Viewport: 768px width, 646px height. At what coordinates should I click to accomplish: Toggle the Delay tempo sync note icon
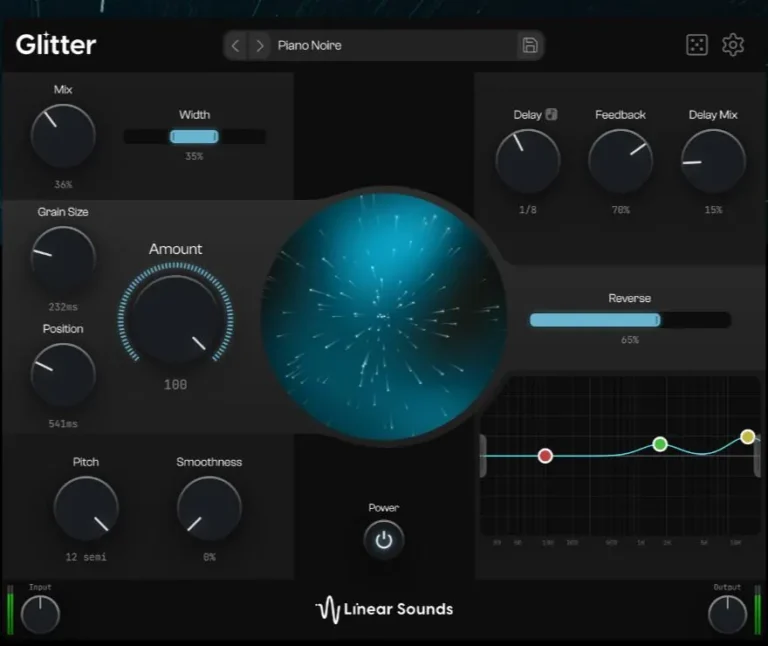pyautogui.click(x=551, y=114)
